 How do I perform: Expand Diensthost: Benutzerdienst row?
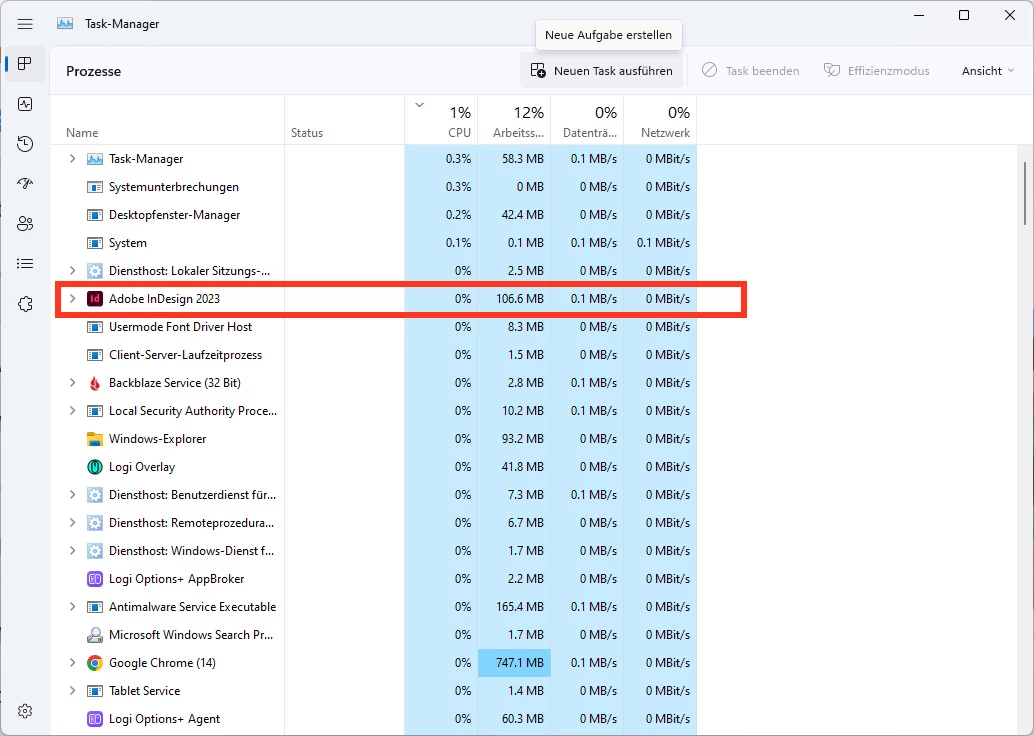tap(73, 495)
